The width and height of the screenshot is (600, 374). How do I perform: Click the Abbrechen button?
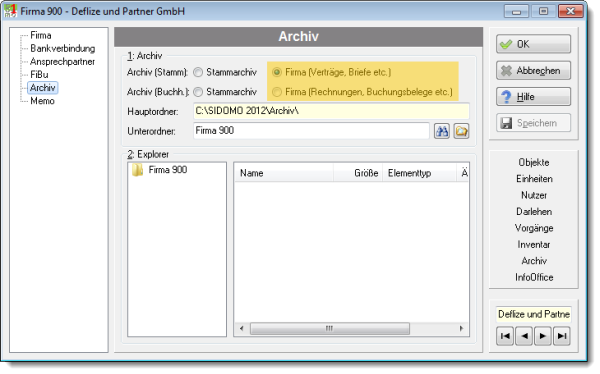(533, 70)
